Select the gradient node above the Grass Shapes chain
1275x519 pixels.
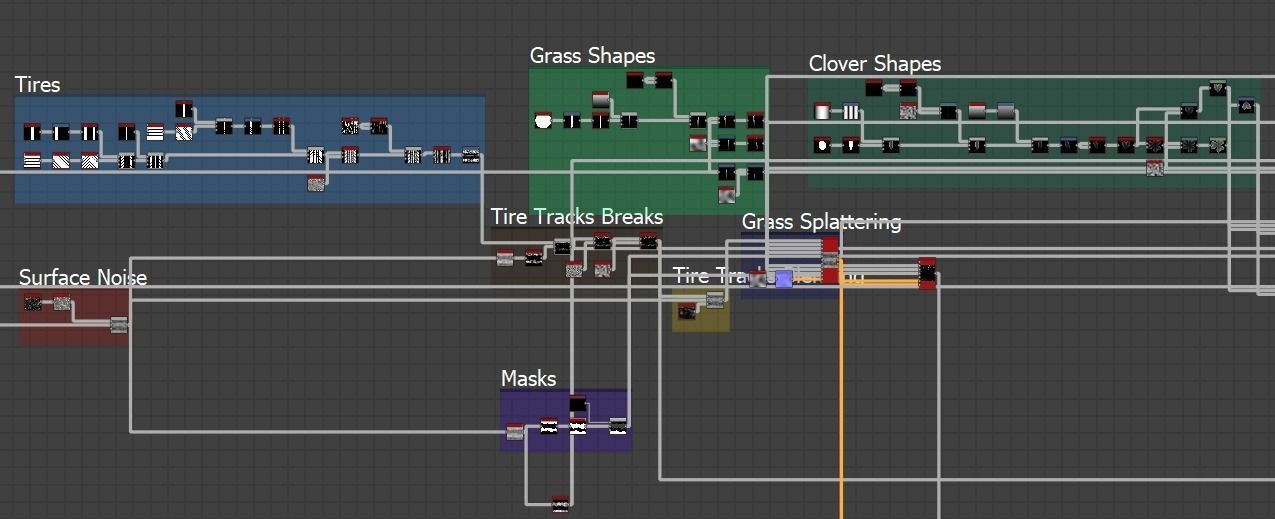pos(600,100)
